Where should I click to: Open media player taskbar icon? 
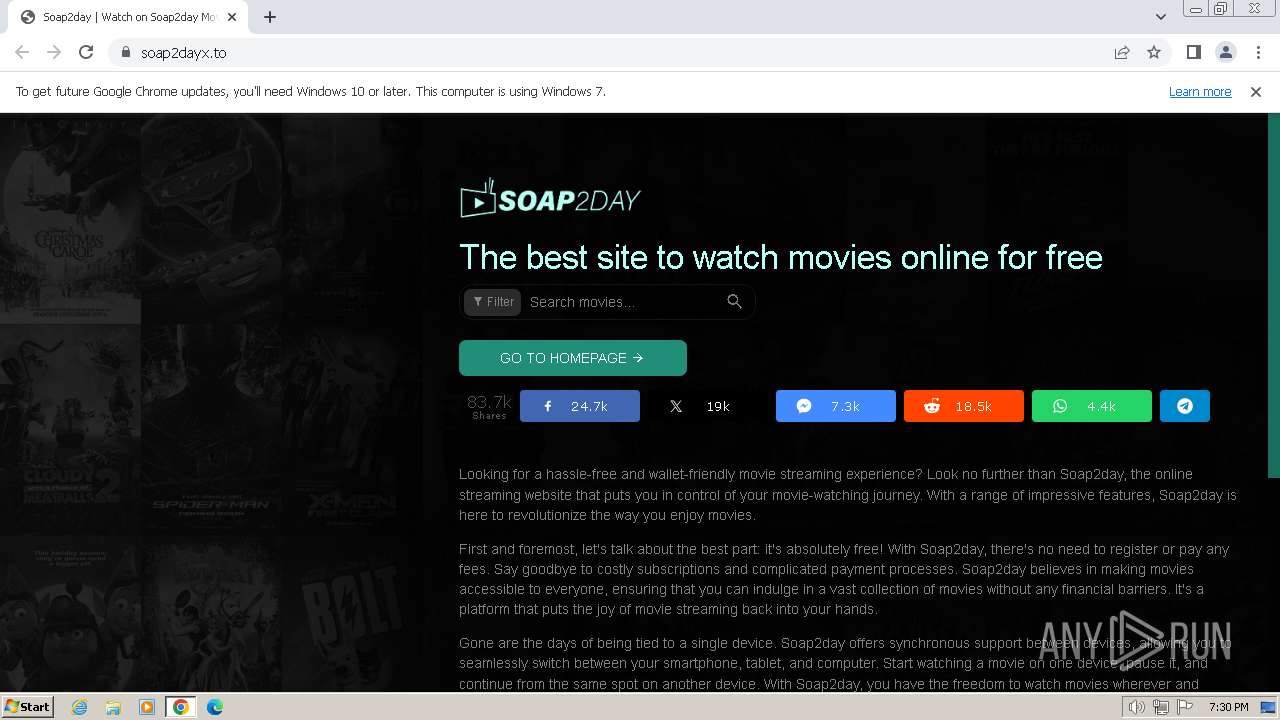pos(147,707)
